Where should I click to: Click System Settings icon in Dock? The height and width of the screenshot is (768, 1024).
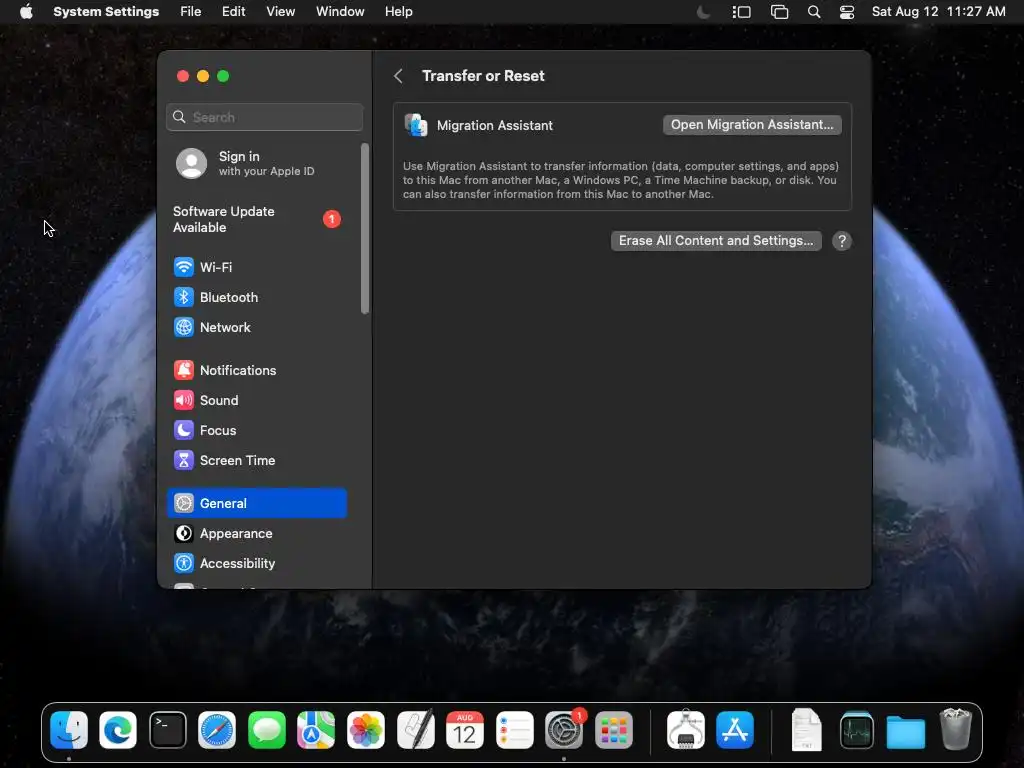(x=564, y=729)
